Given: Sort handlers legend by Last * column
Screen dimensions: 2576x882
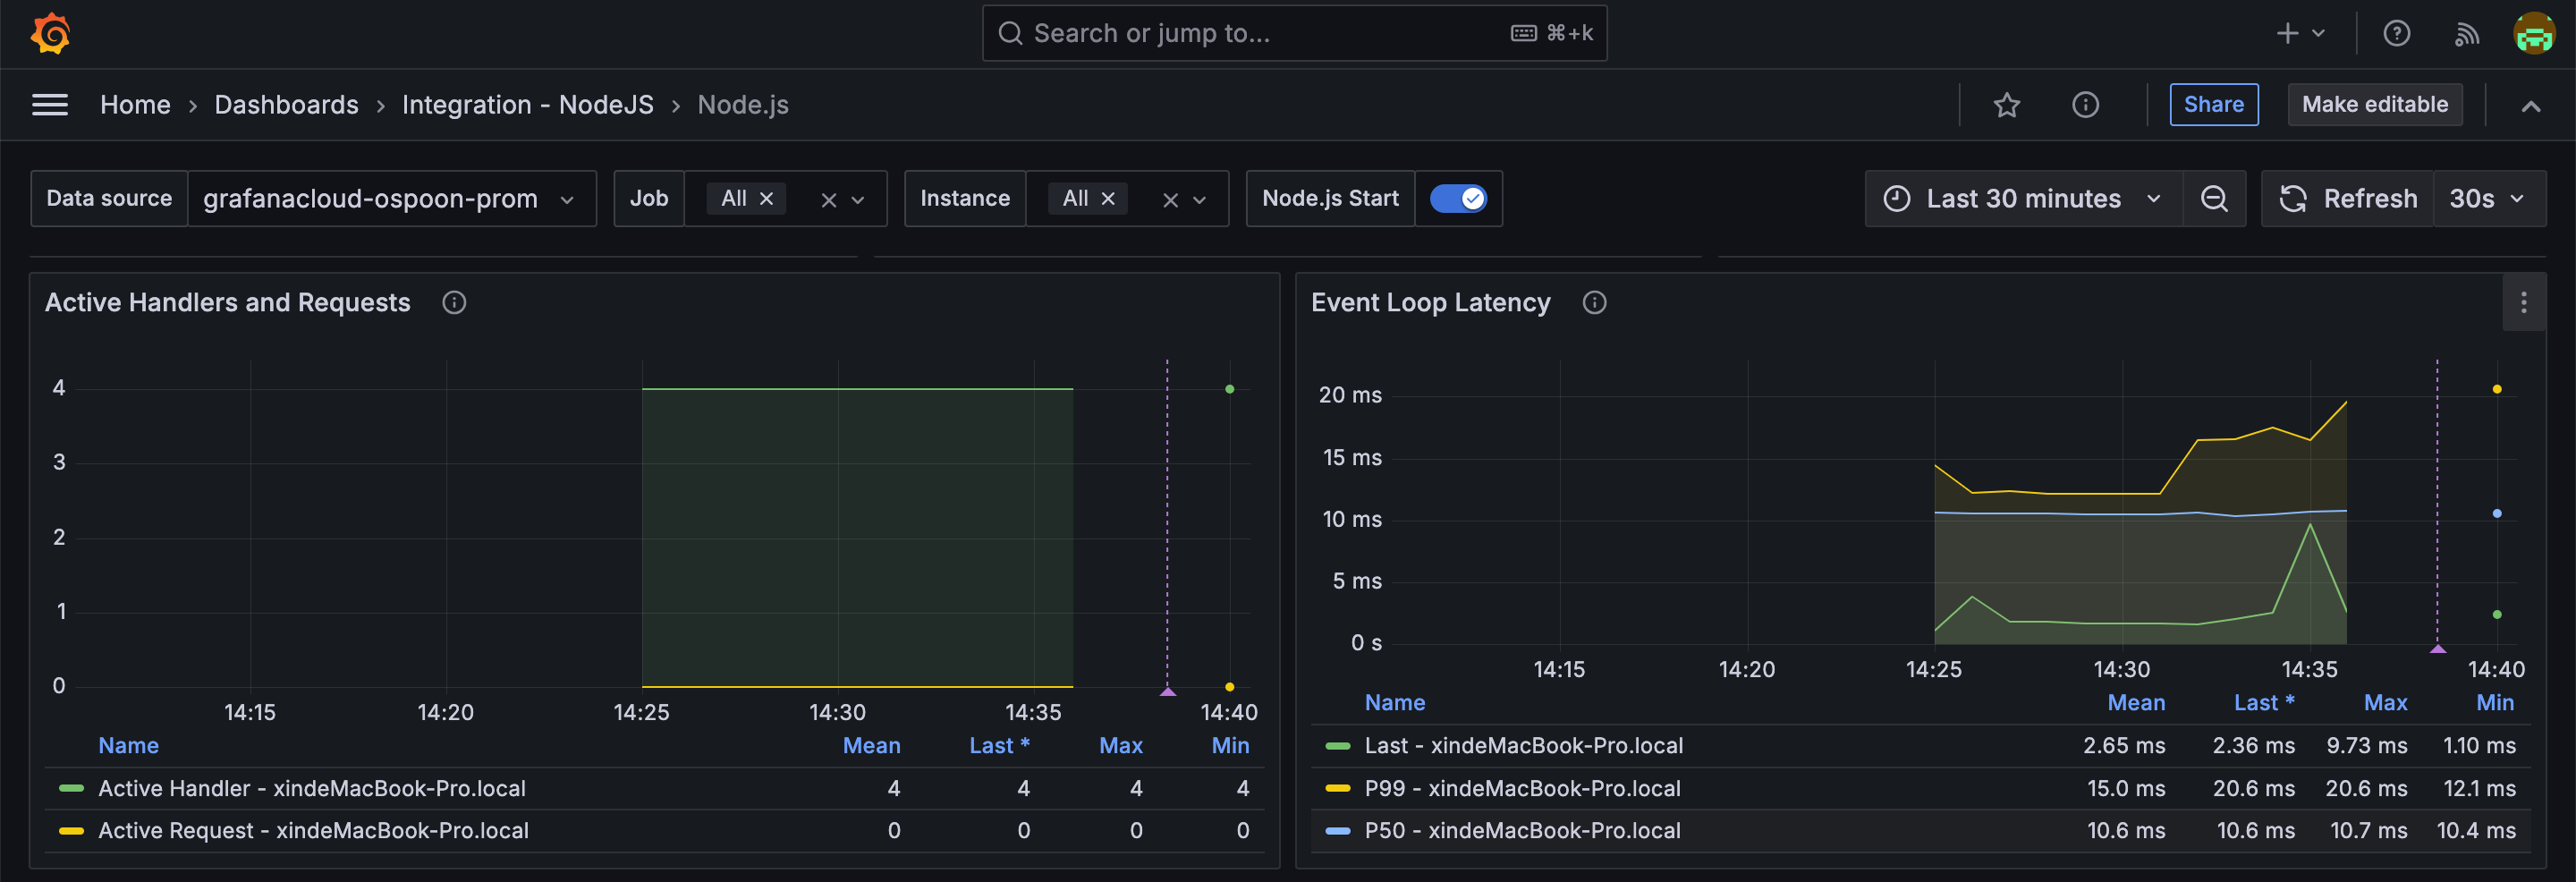Looking at the screenshot, I should click(999, 745).
